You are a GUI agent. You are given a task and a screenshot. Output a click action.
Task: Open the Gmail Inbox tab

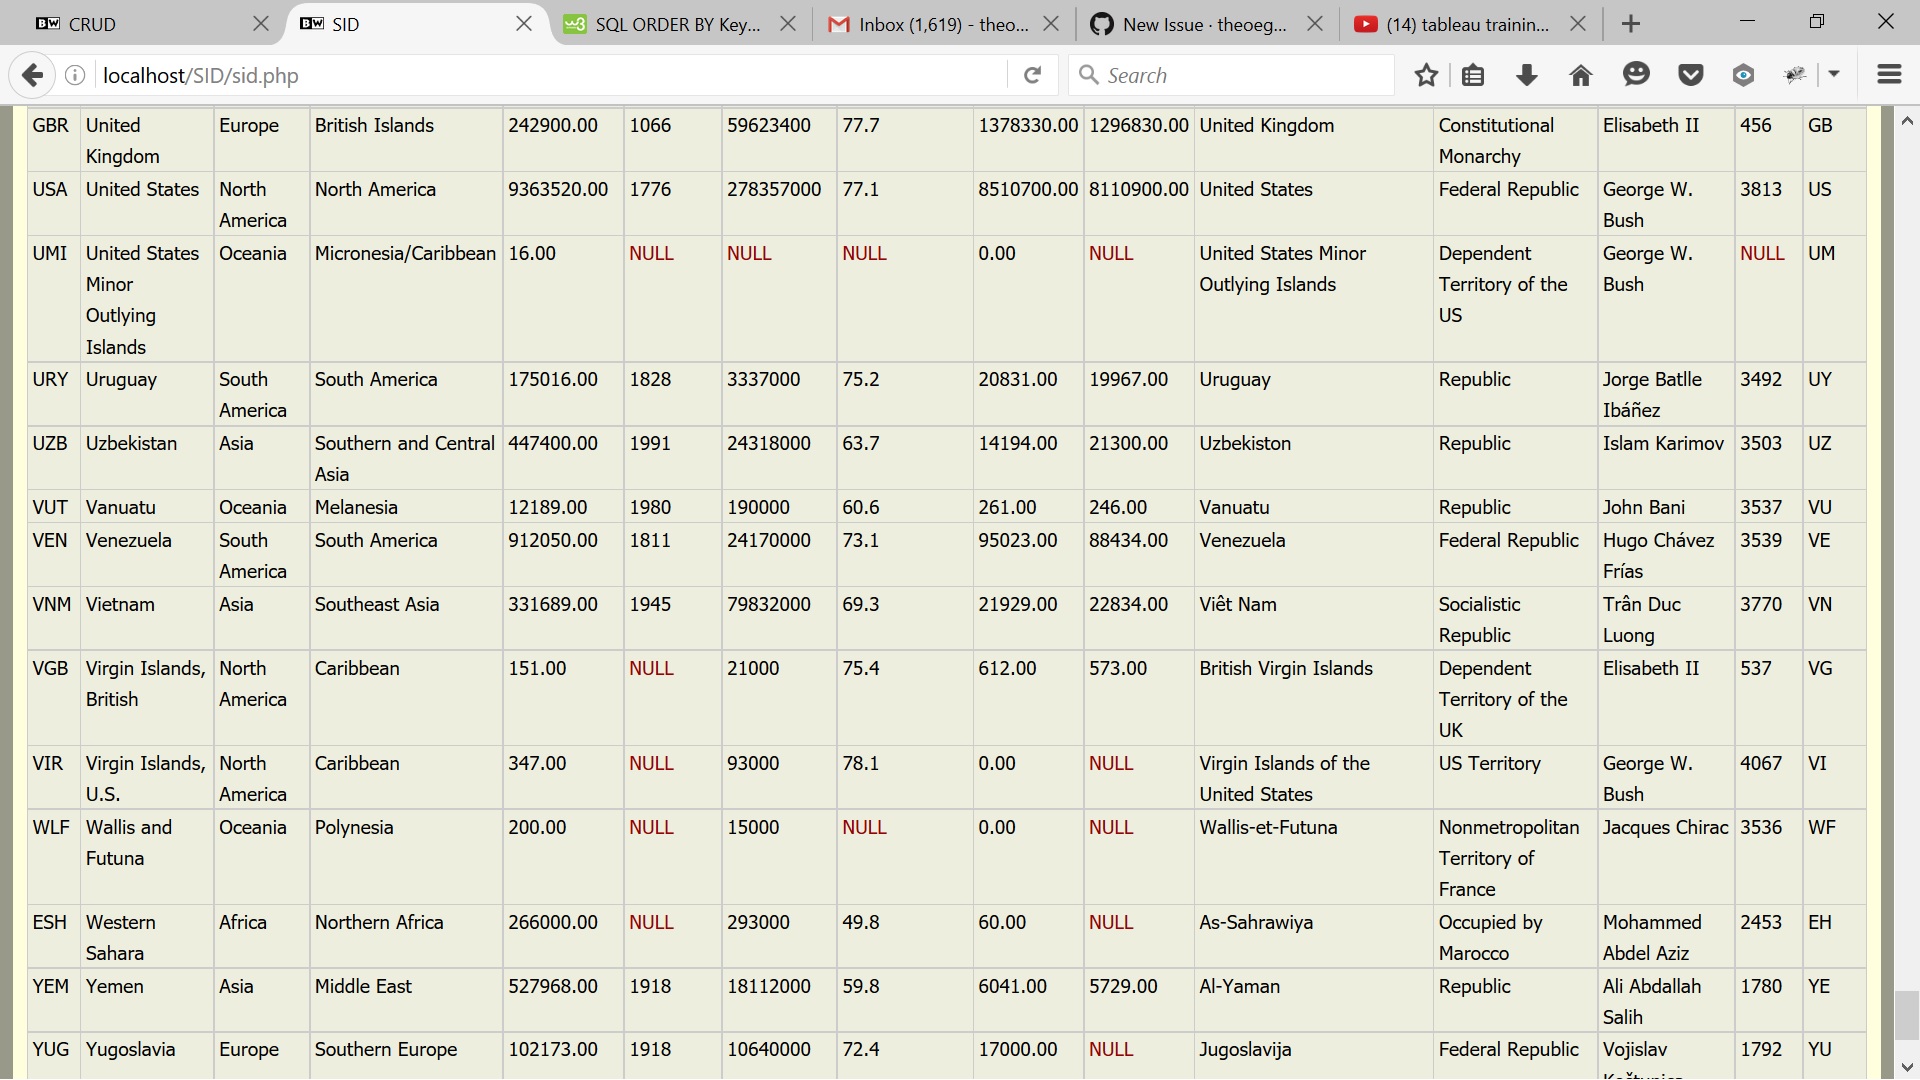(x=930, y=24)
